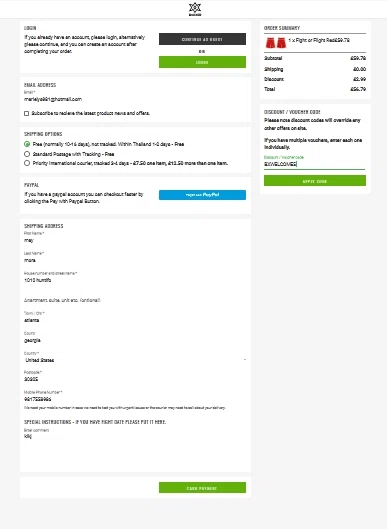Click the green Login button
This screenshot has height=529, width=387.
tap(202, 62)
